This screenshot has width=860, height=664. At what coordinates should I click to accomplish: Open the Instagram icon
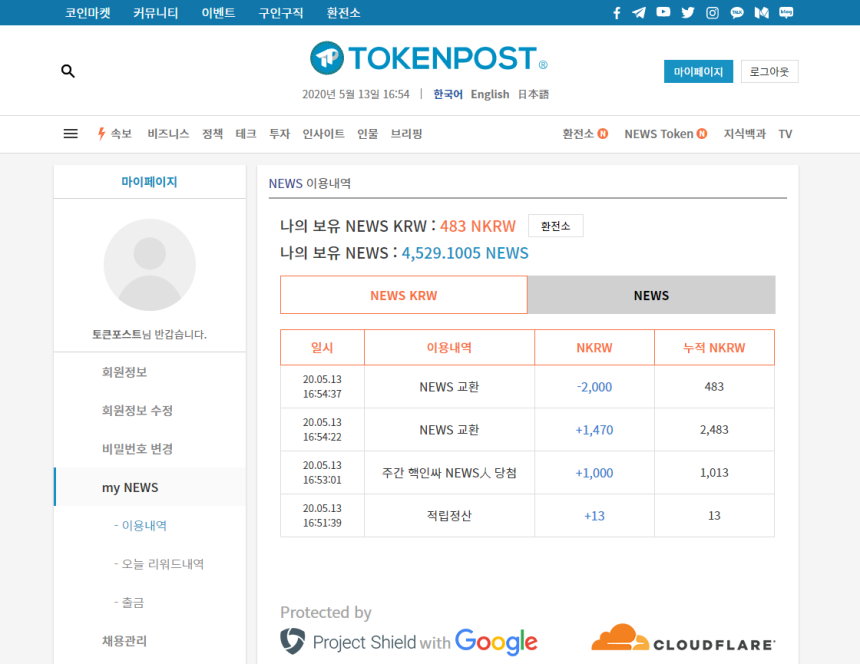710,12
